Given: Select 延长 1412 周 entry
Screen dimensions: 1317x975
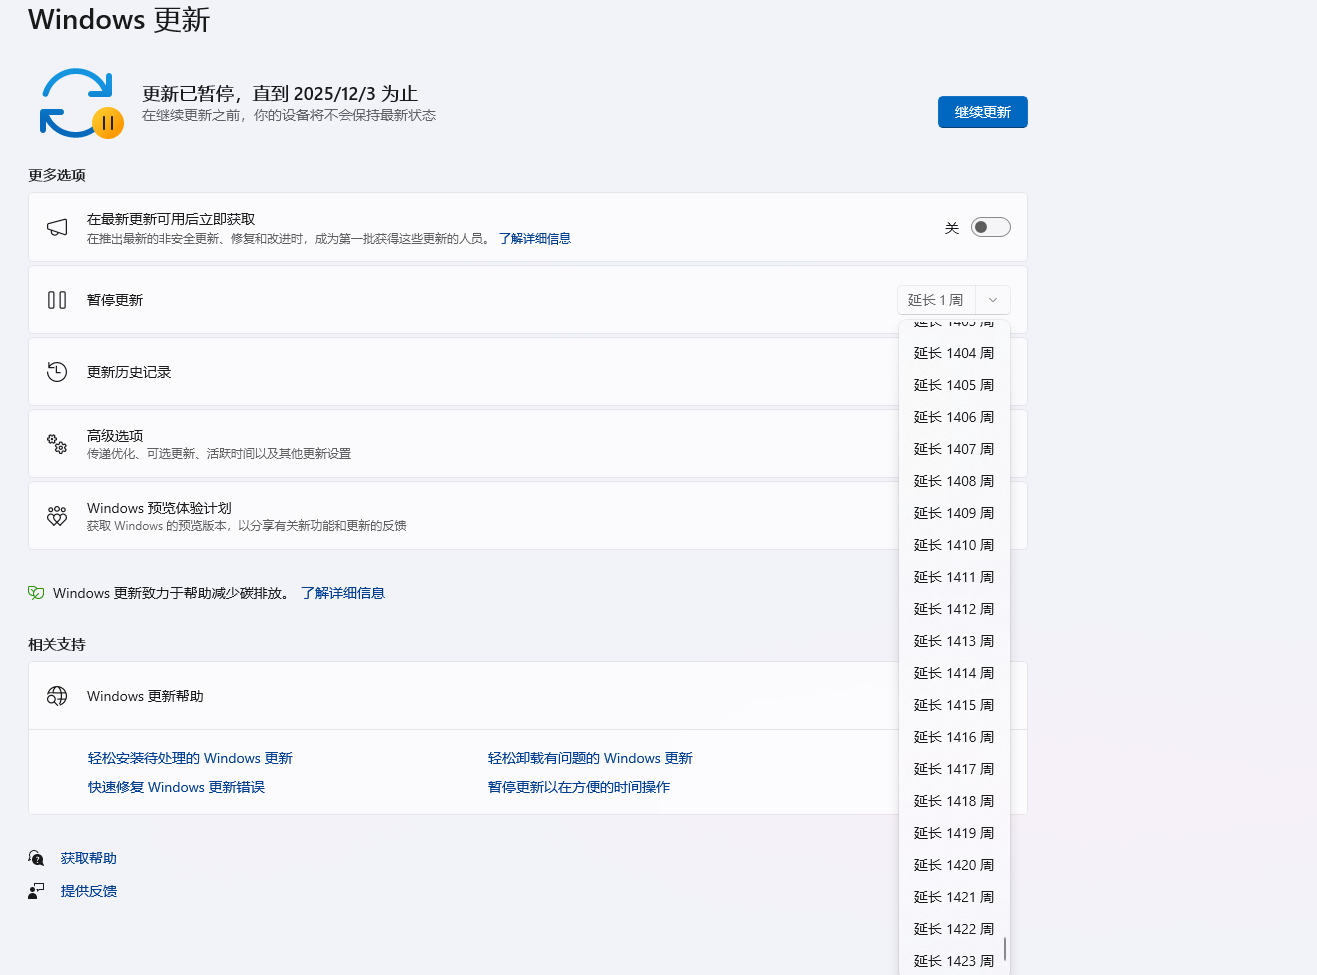Looking at the screenshot, I should (x=954, y=609).
